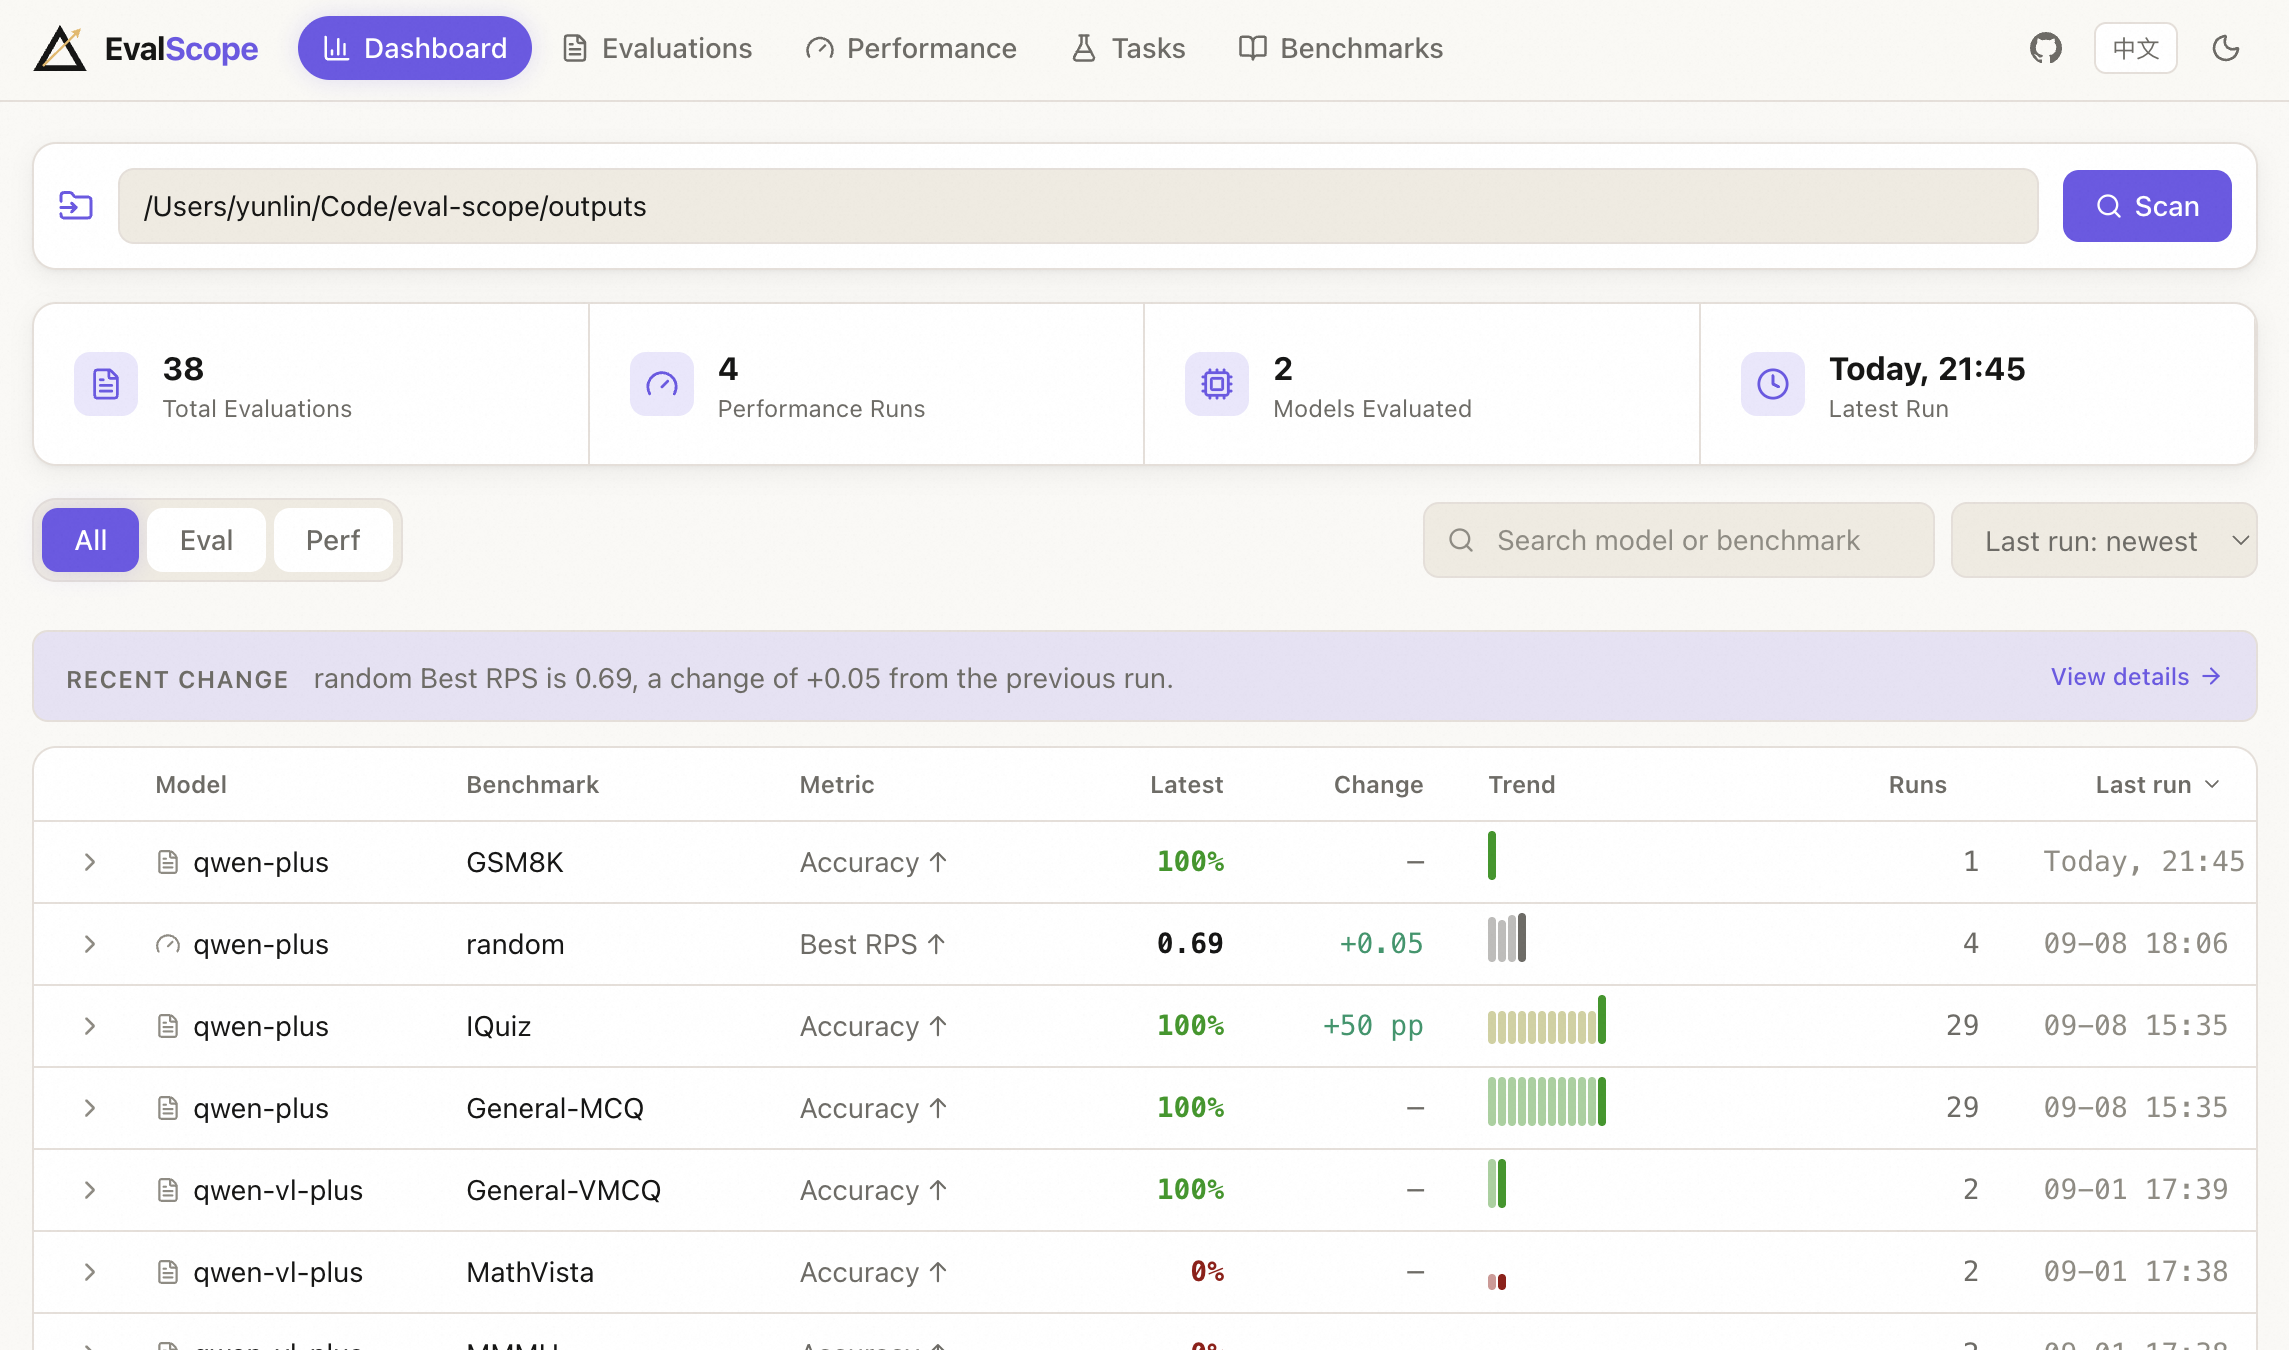Screen dimensions: 2290x1350
Task: Expand the qwen-plus General-MCQ row
Action: pos(90,1108)
